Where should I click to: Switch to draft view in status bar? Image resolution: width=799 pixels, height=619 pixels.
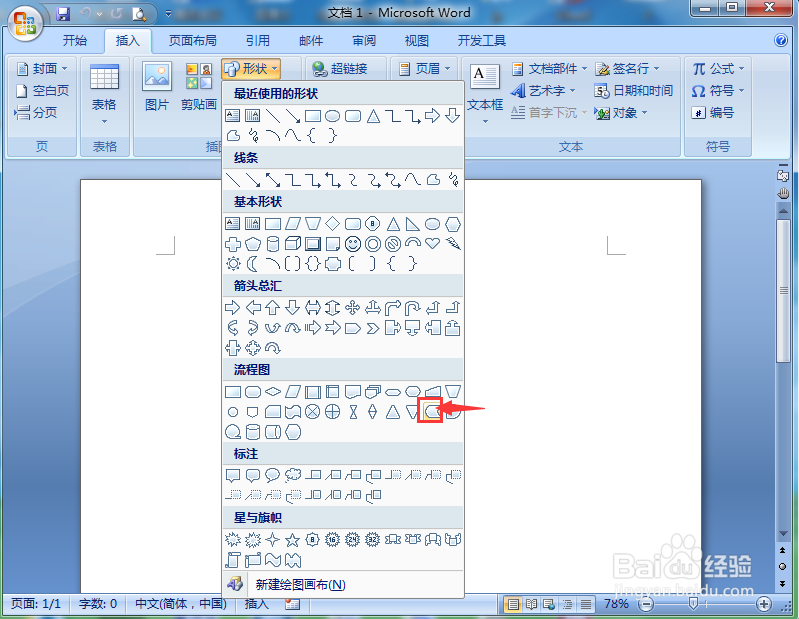[586, 604]
